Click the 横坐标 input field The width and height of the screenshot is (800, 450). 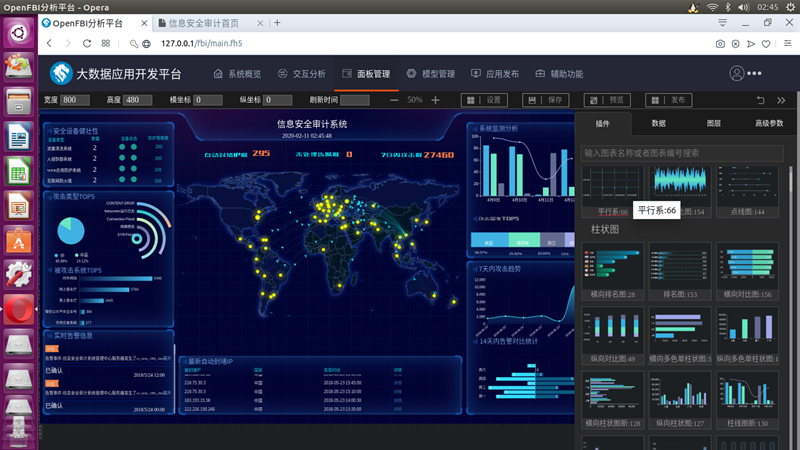tap(208, 100)
